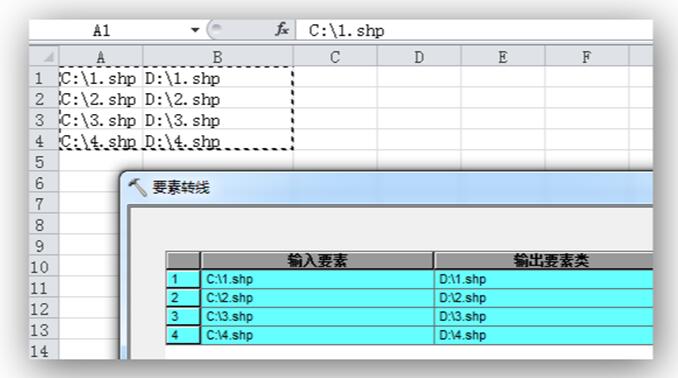Select spreadsheet row 10 header
The width and height of the screenshot is (678, 378).
pyautogui.click(x=44, y=267)
